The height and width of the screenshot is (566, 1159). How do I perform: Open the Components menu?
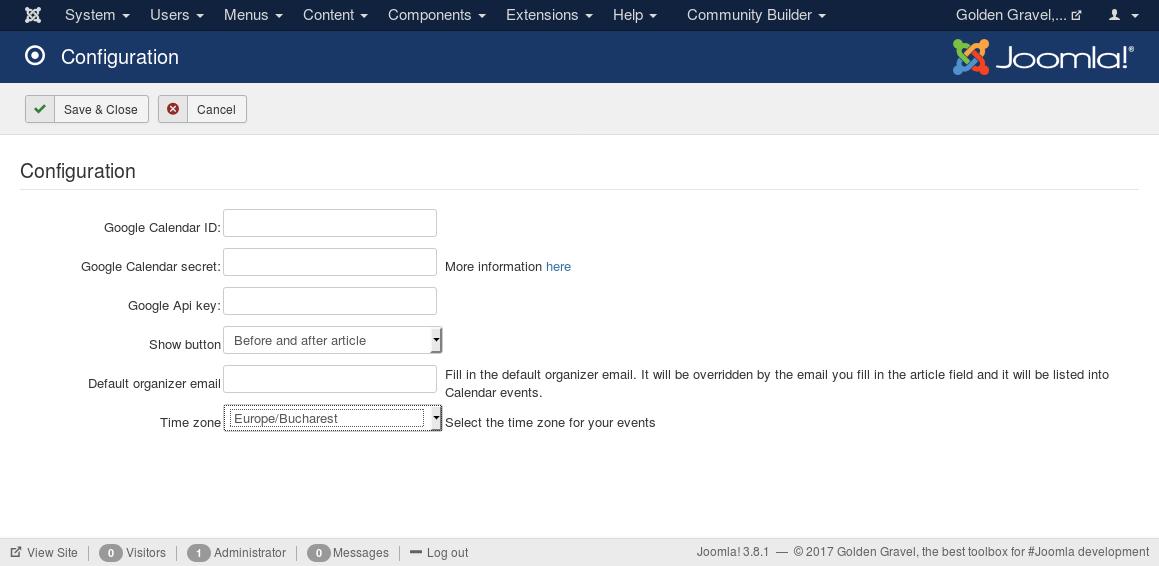coord(437,15)
